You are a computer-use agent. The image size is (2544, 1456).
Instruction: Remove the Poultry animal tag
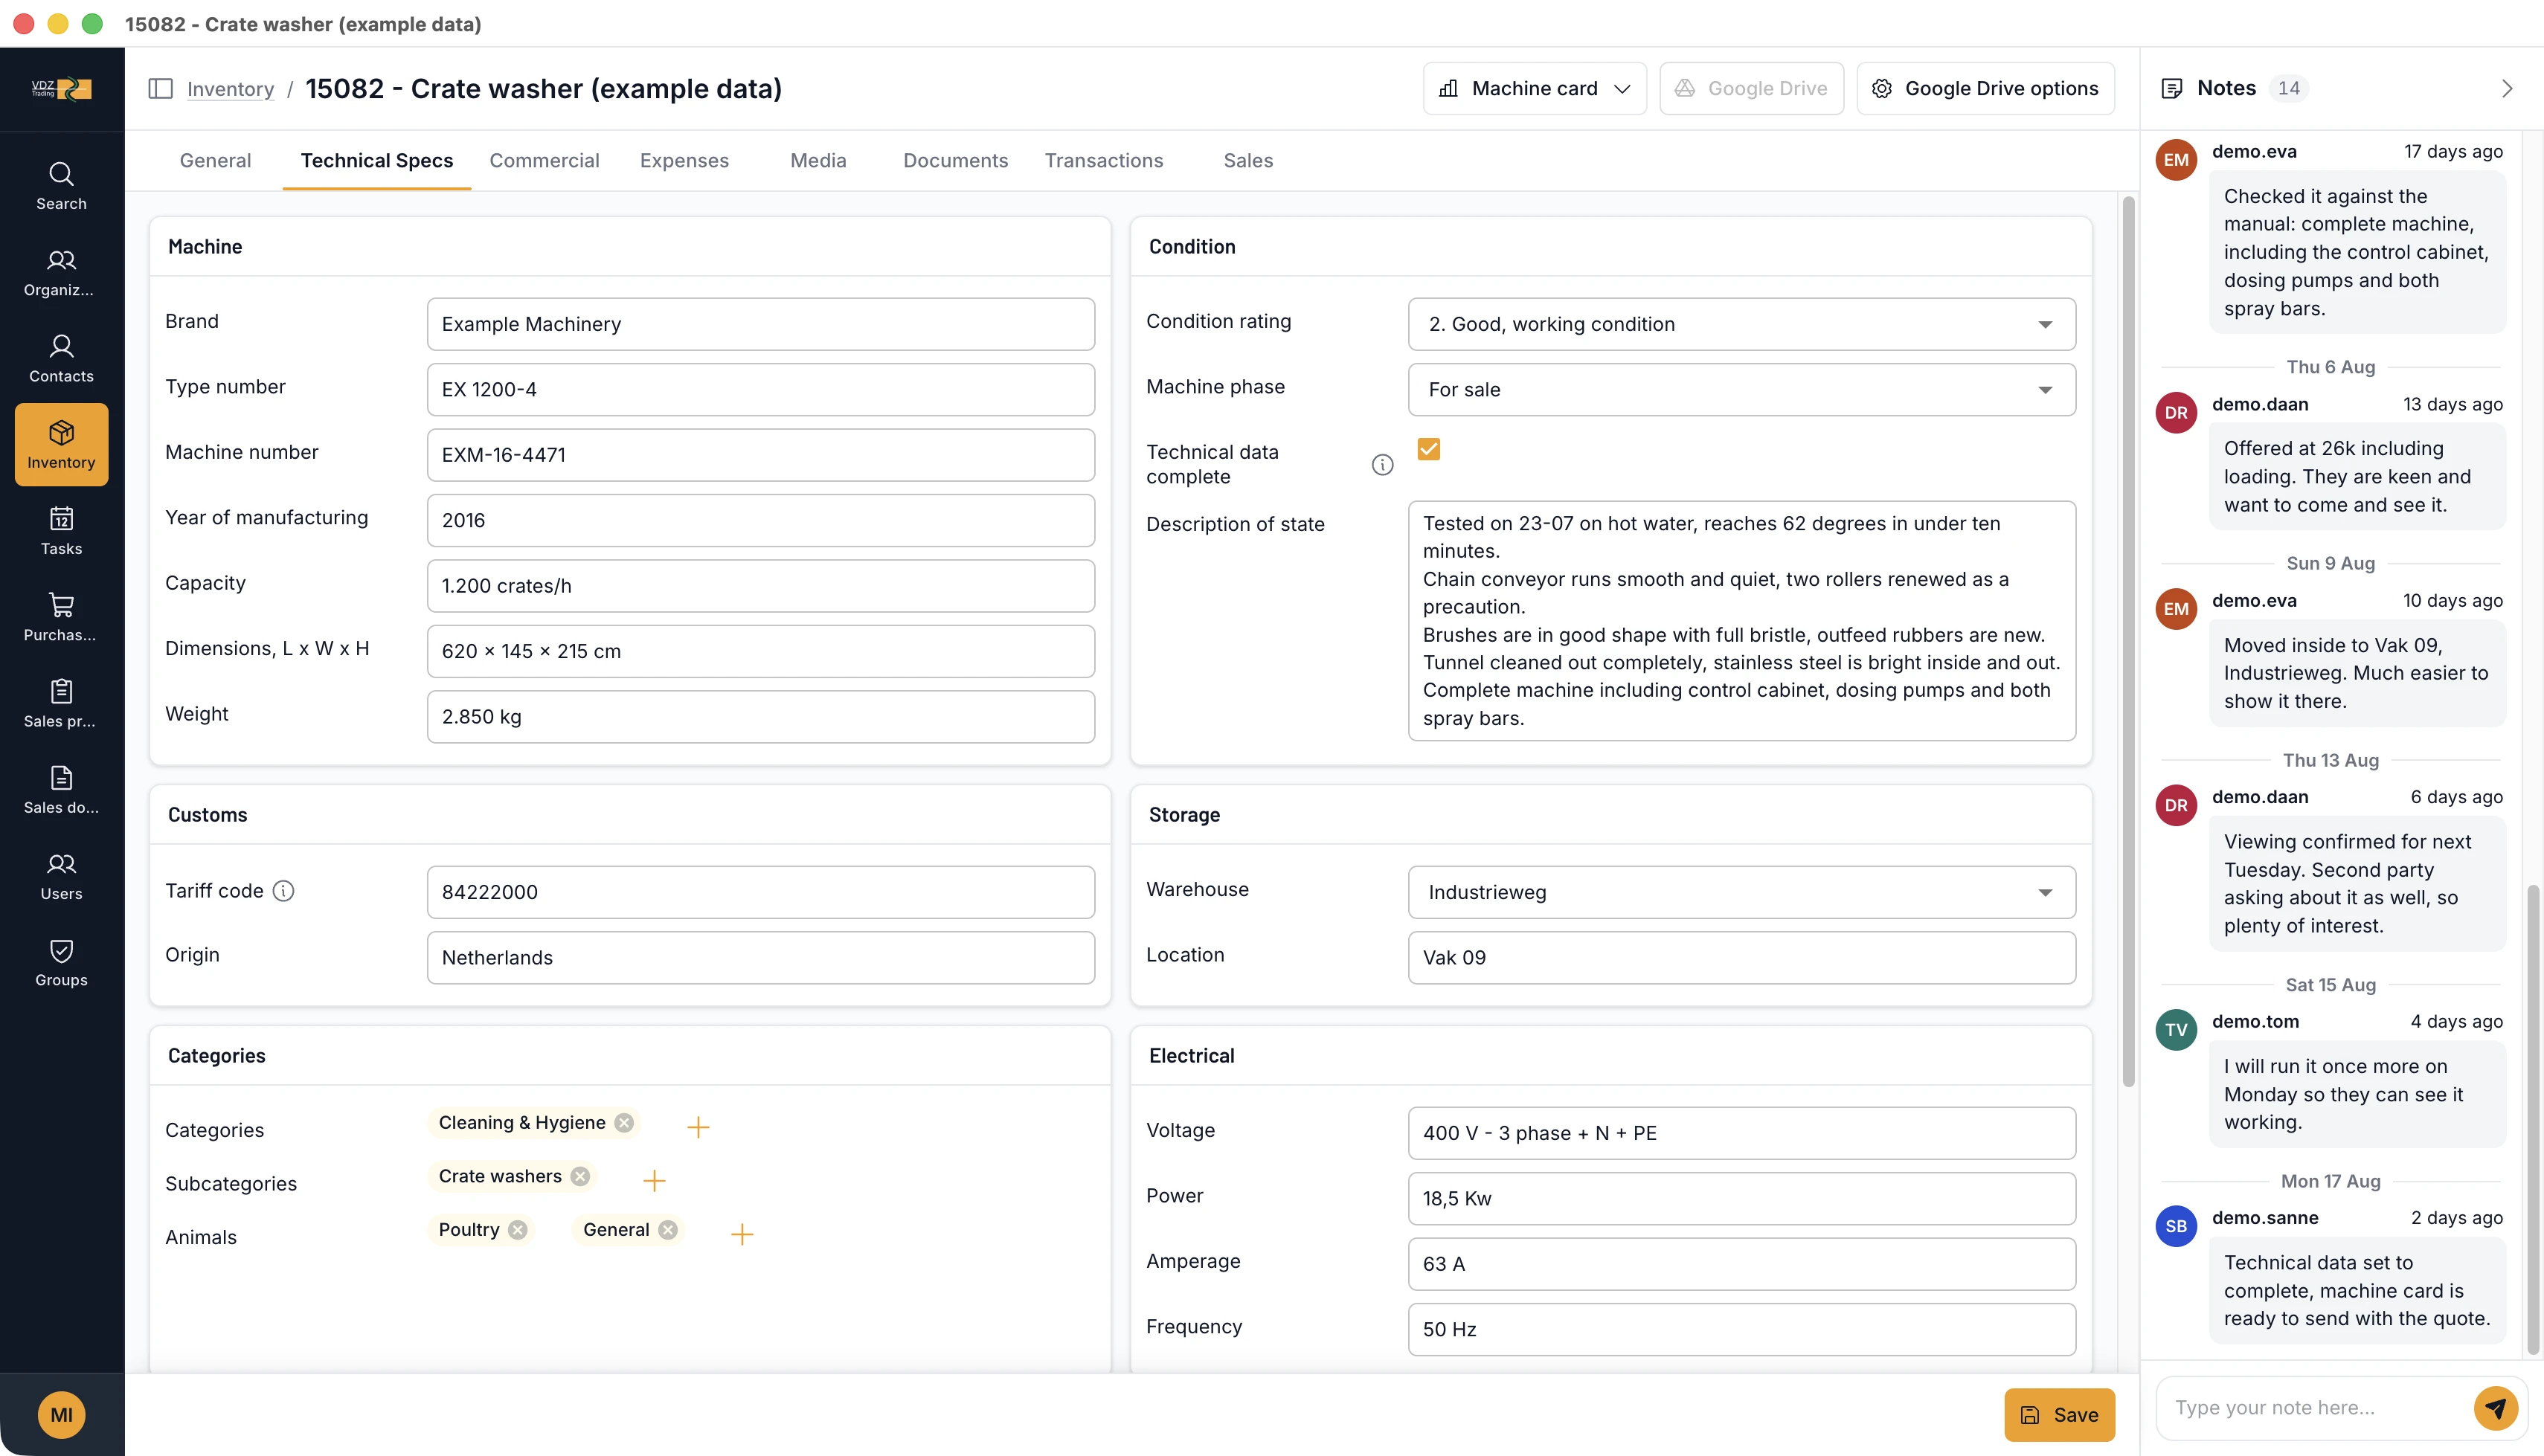tap(517, 1229)
